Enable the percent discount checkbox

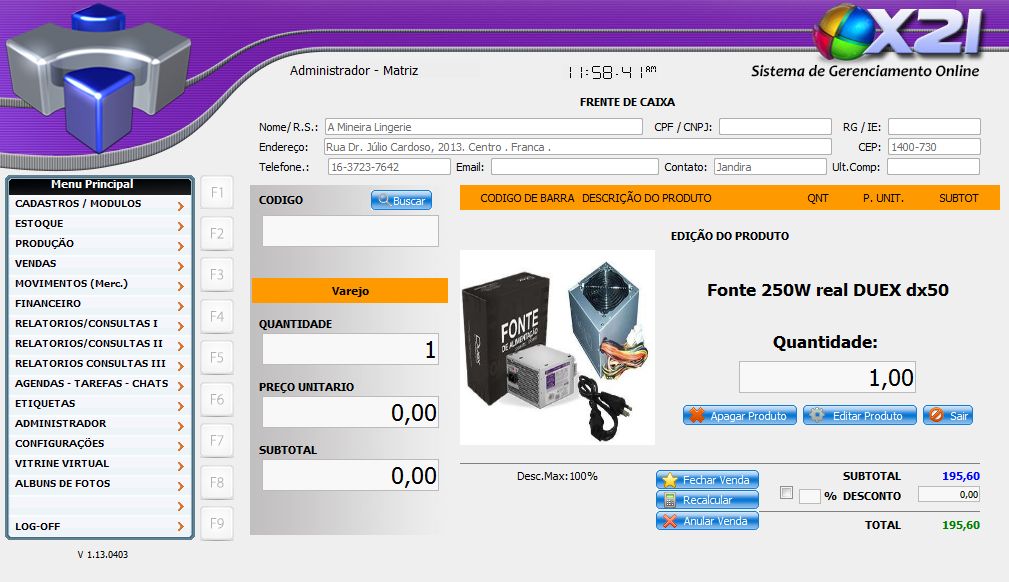[786, 493]
